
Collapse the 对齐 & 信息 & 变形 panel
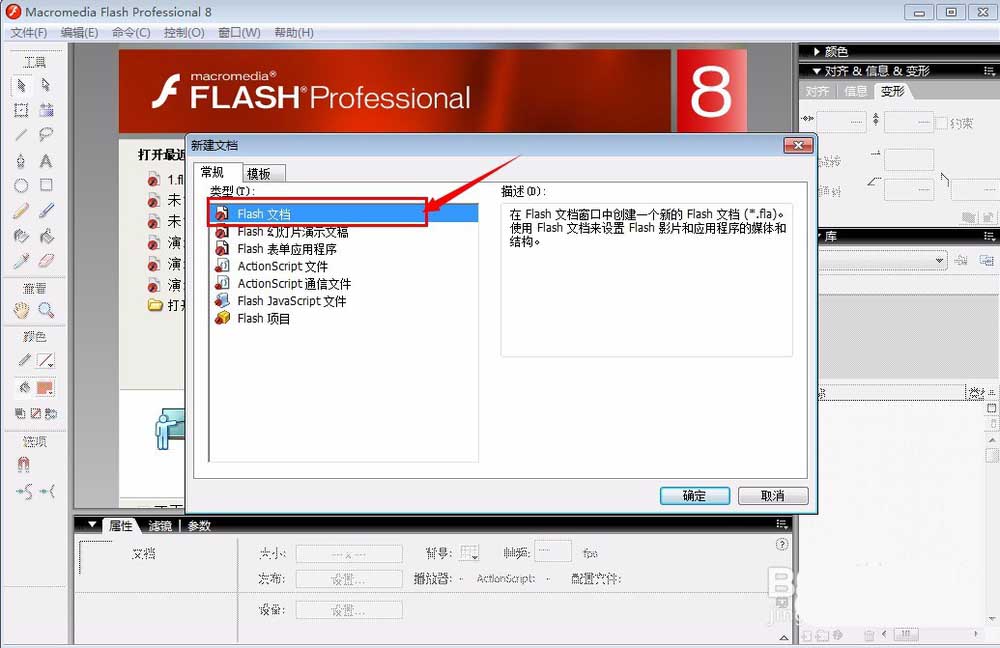[816, 71]
